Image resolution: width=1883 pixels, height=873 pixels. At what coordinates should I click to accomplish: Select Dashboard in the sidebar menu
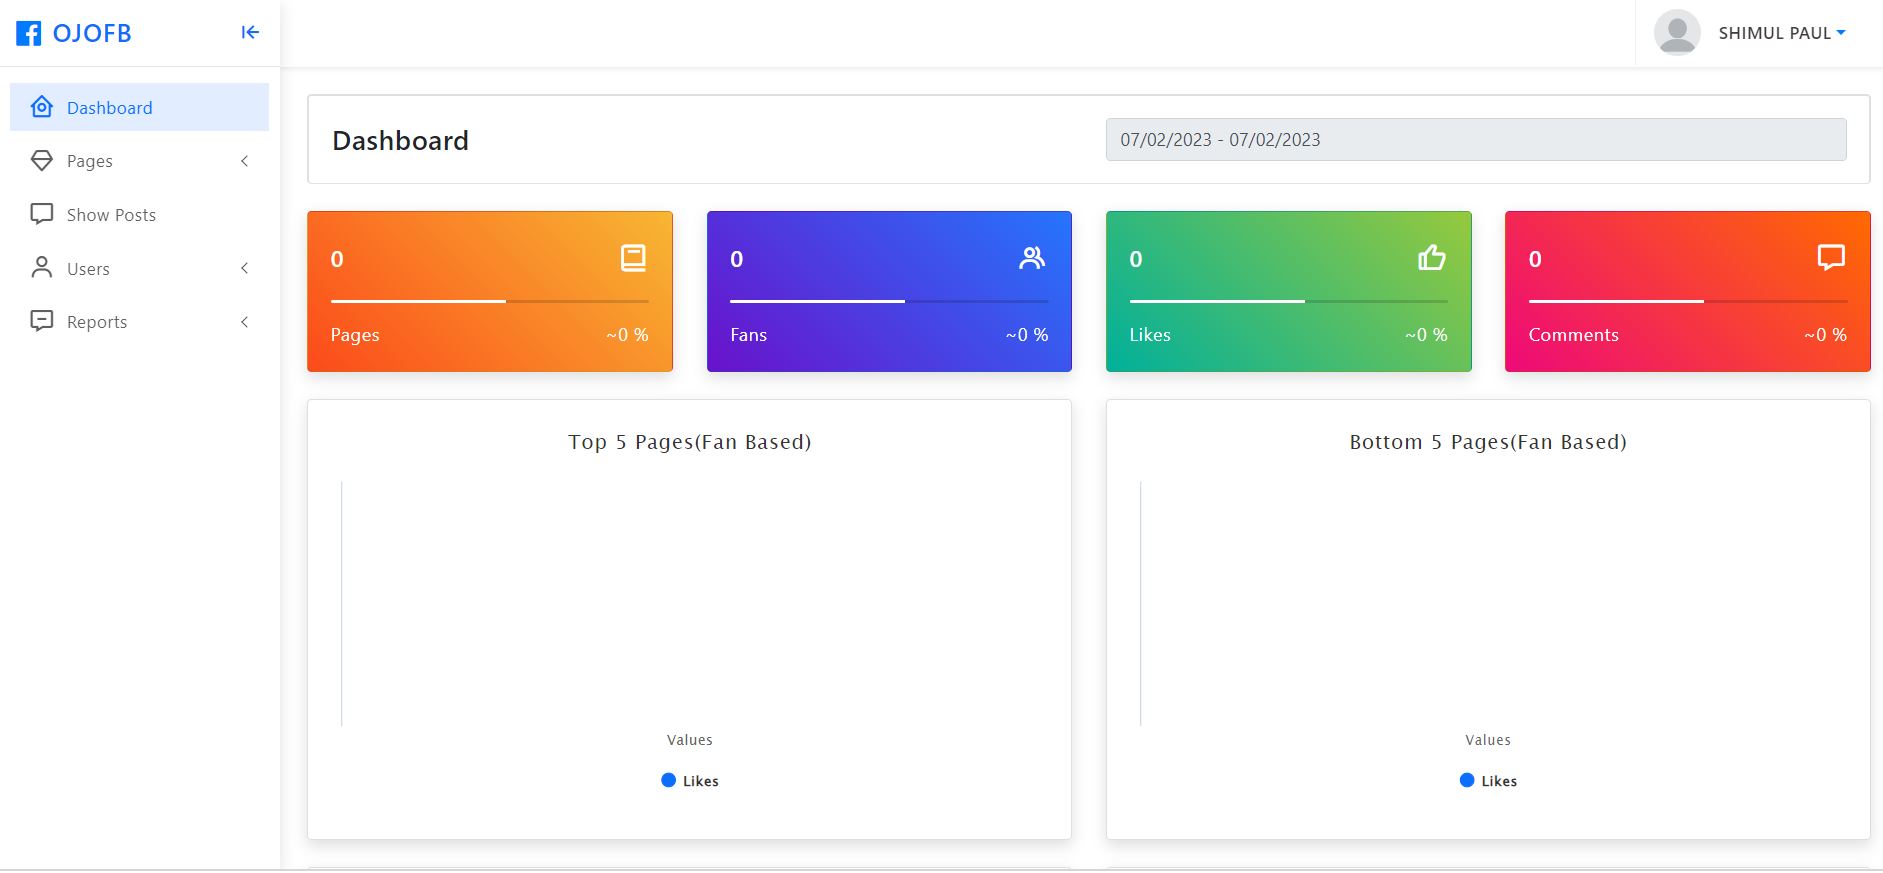coord(110,108)
